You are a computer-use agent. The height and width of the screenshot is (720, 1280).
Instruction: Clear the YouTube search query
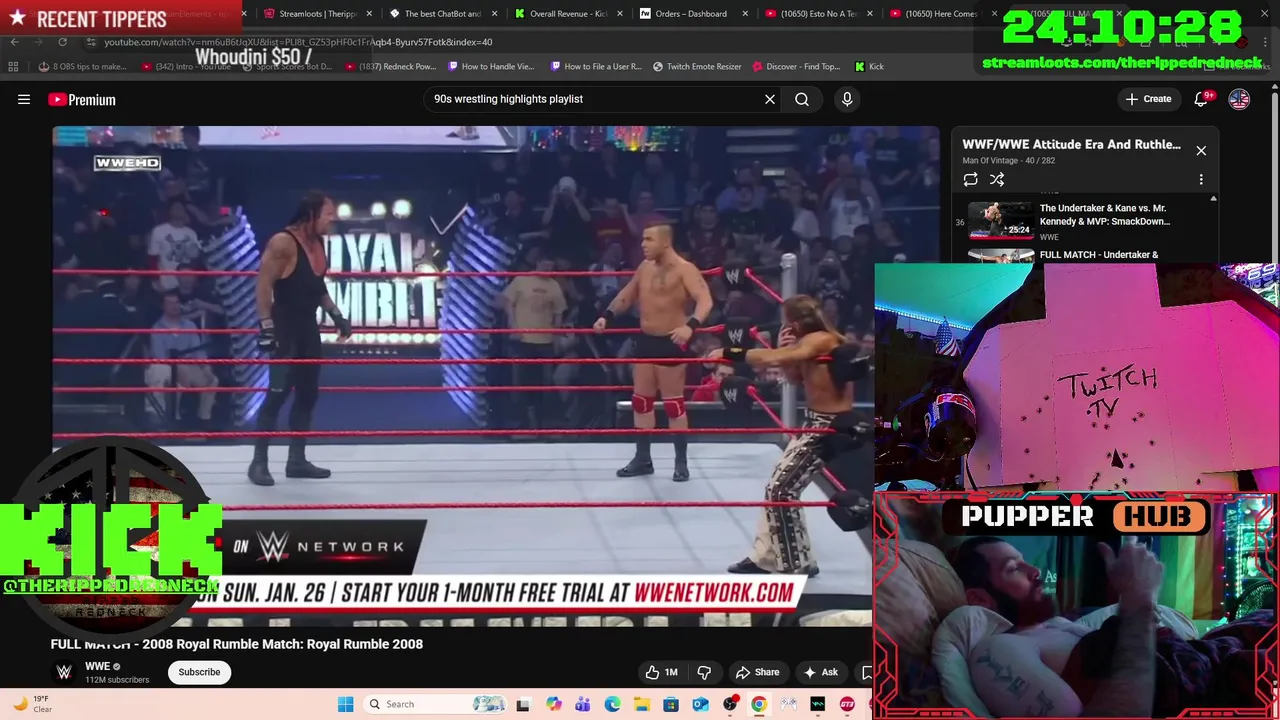tap(770, 99)
